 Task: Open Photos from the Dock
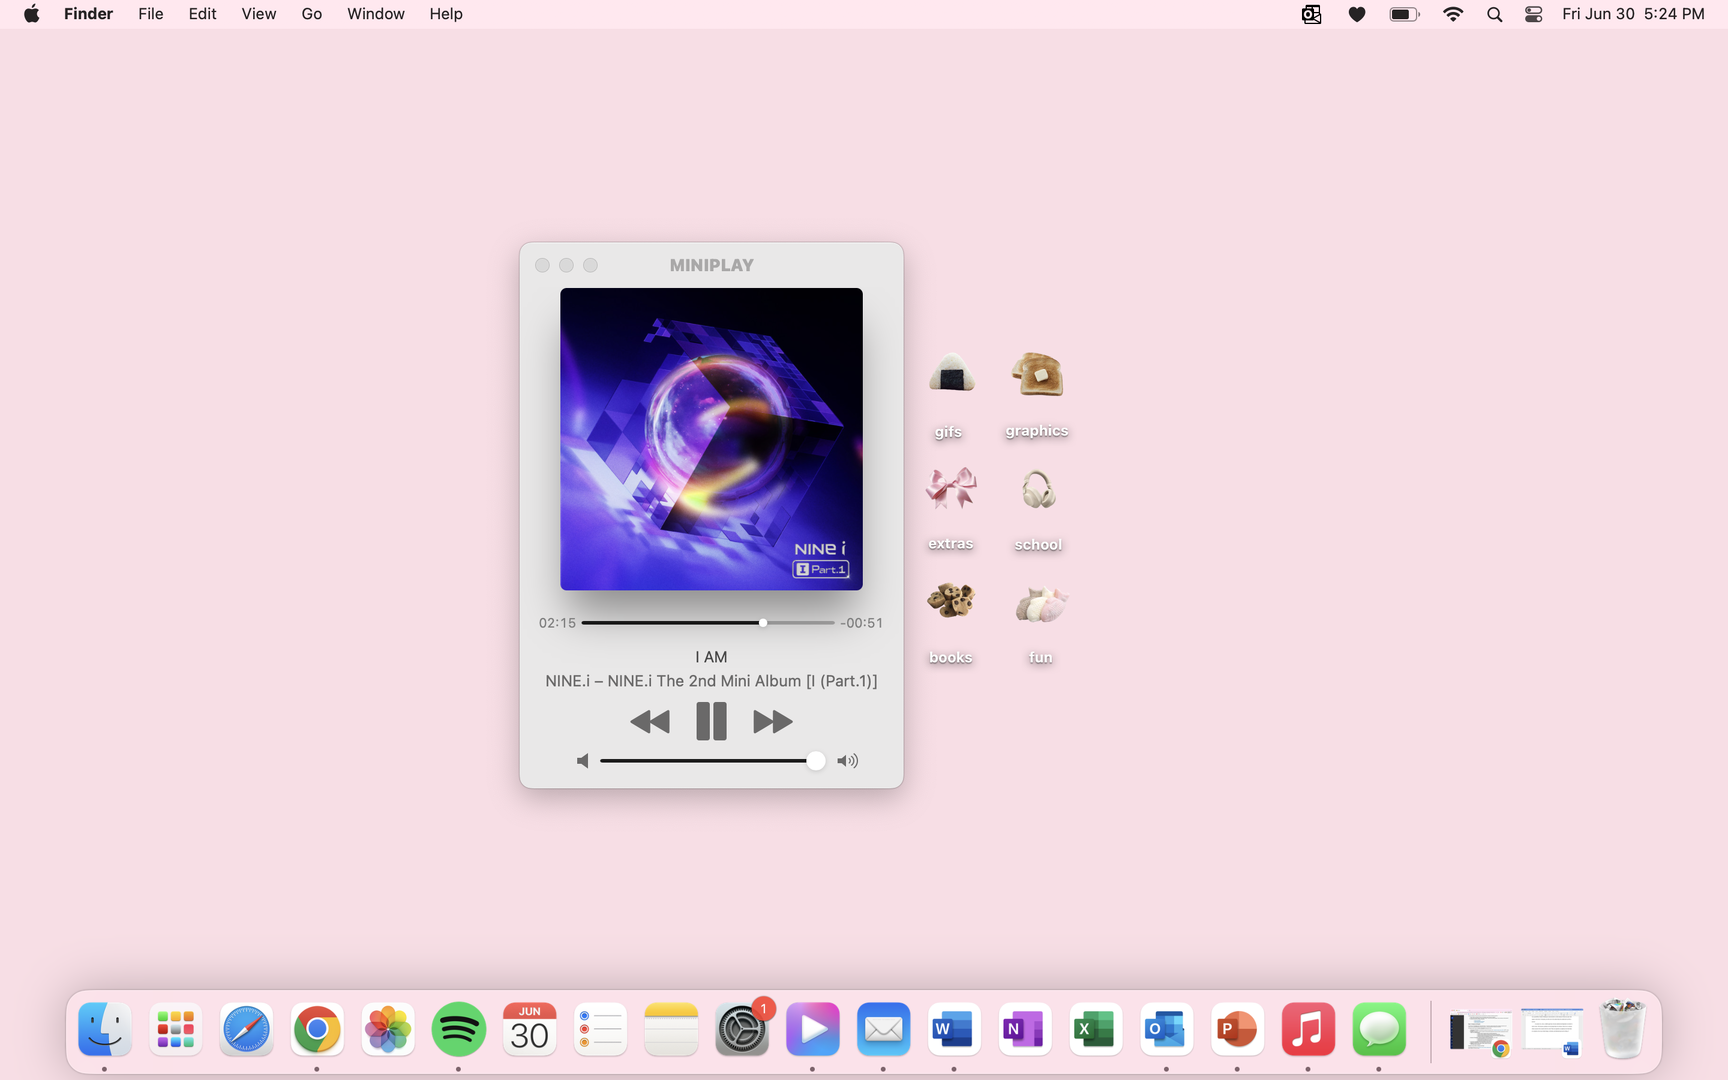click(388, 1029)
